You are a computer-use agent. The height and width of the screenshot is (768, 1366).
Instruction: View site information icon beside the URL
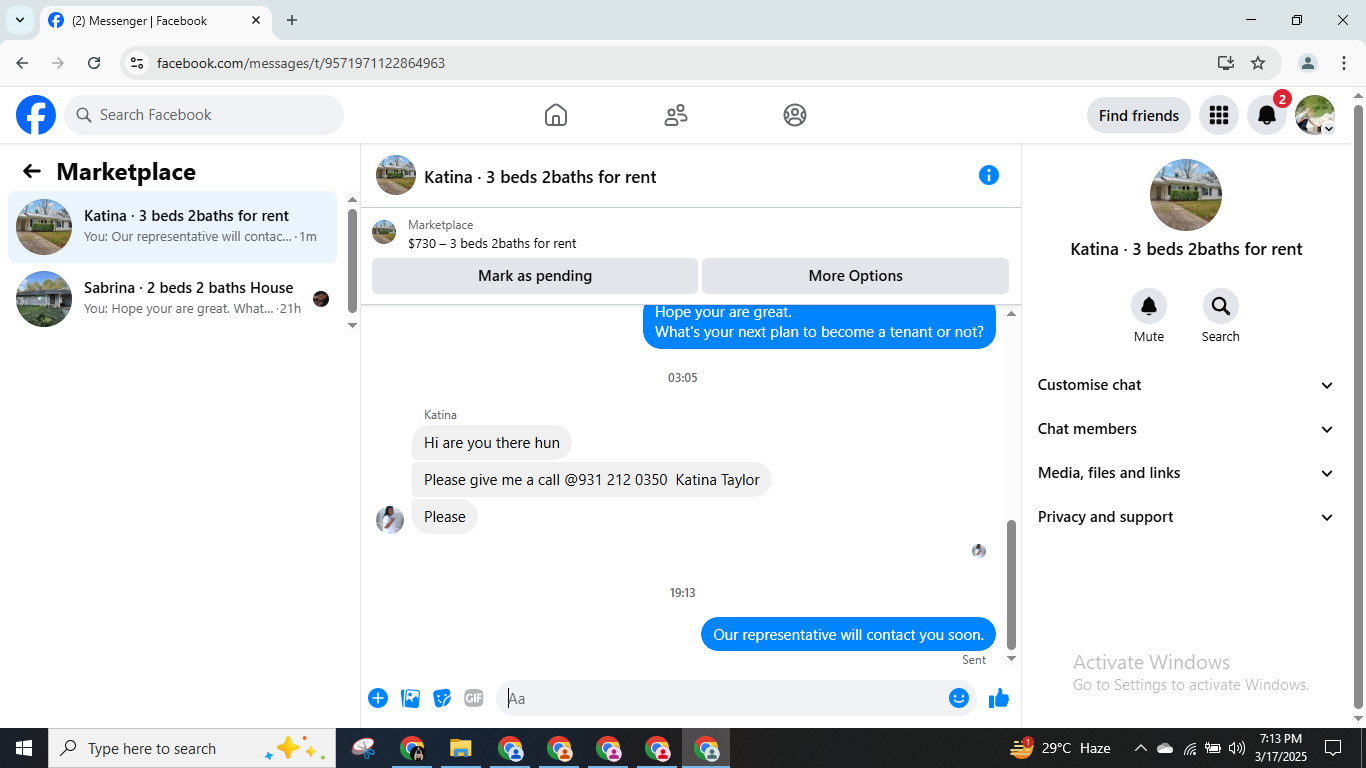click(x=137, y=63)
